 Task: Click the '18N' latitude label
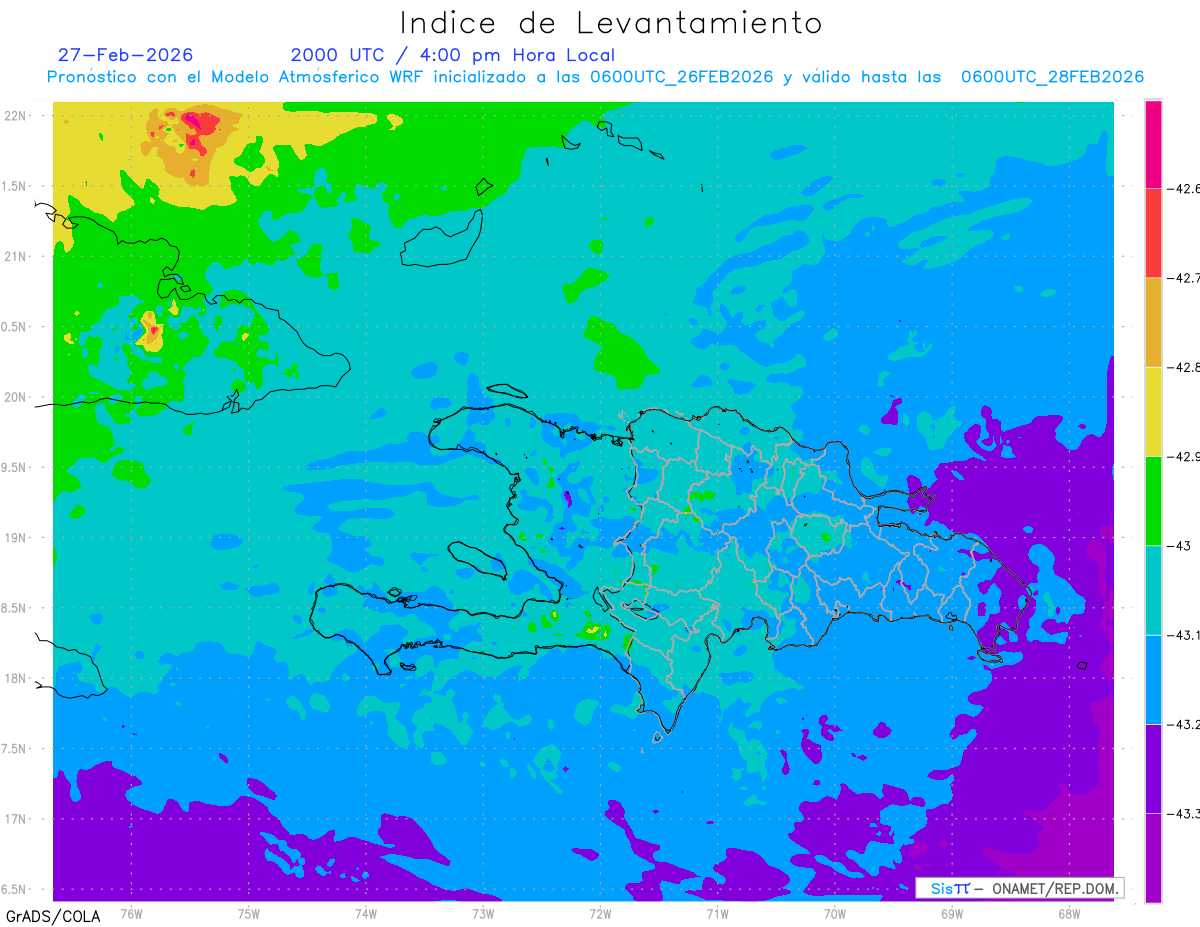(x=16, y=678)
